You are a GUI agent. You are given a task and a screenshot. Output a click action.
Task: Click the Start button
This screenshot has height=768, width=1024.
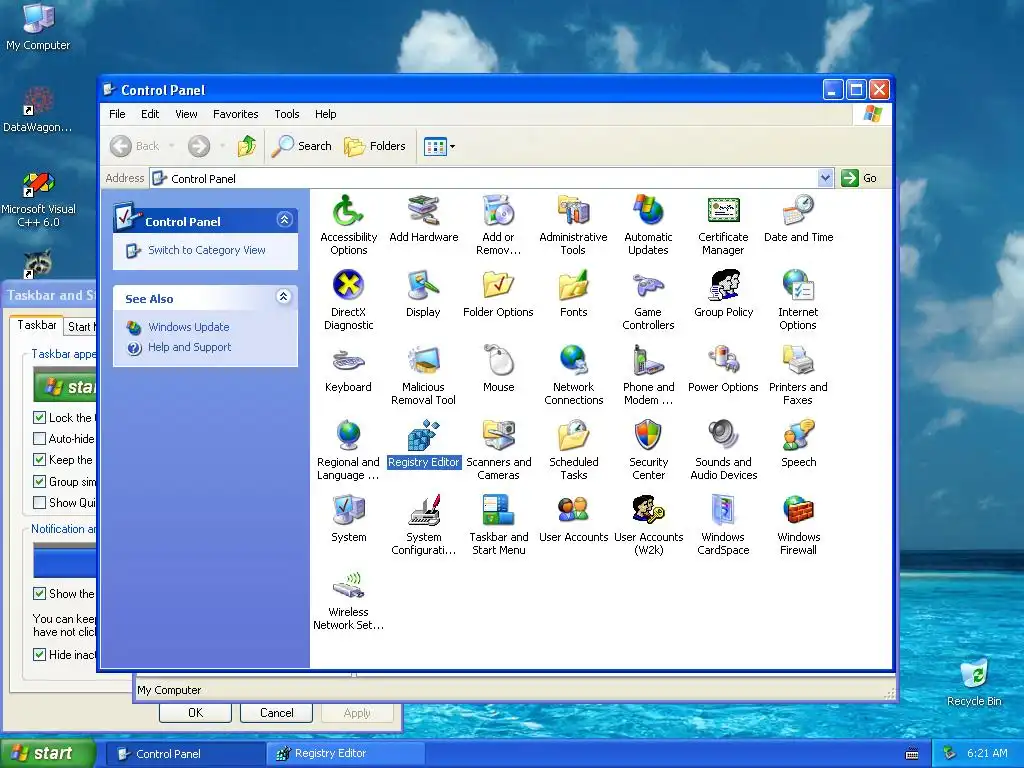tap(47, 754)
